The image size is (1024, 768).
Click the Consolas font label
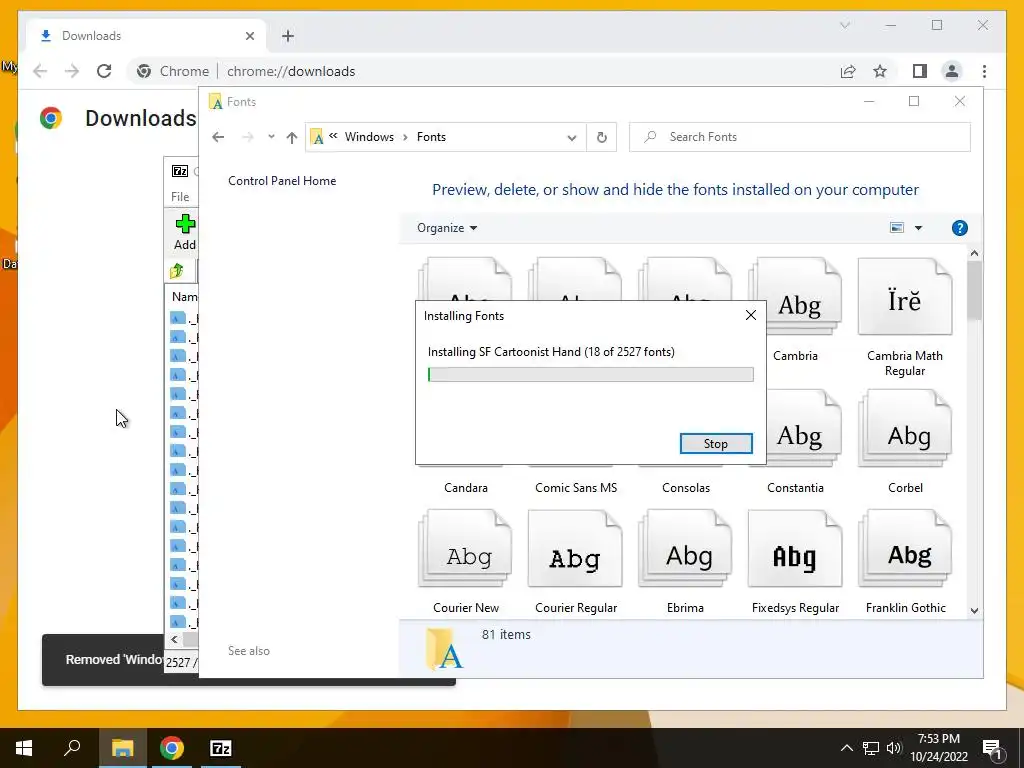tap(685, 488)
